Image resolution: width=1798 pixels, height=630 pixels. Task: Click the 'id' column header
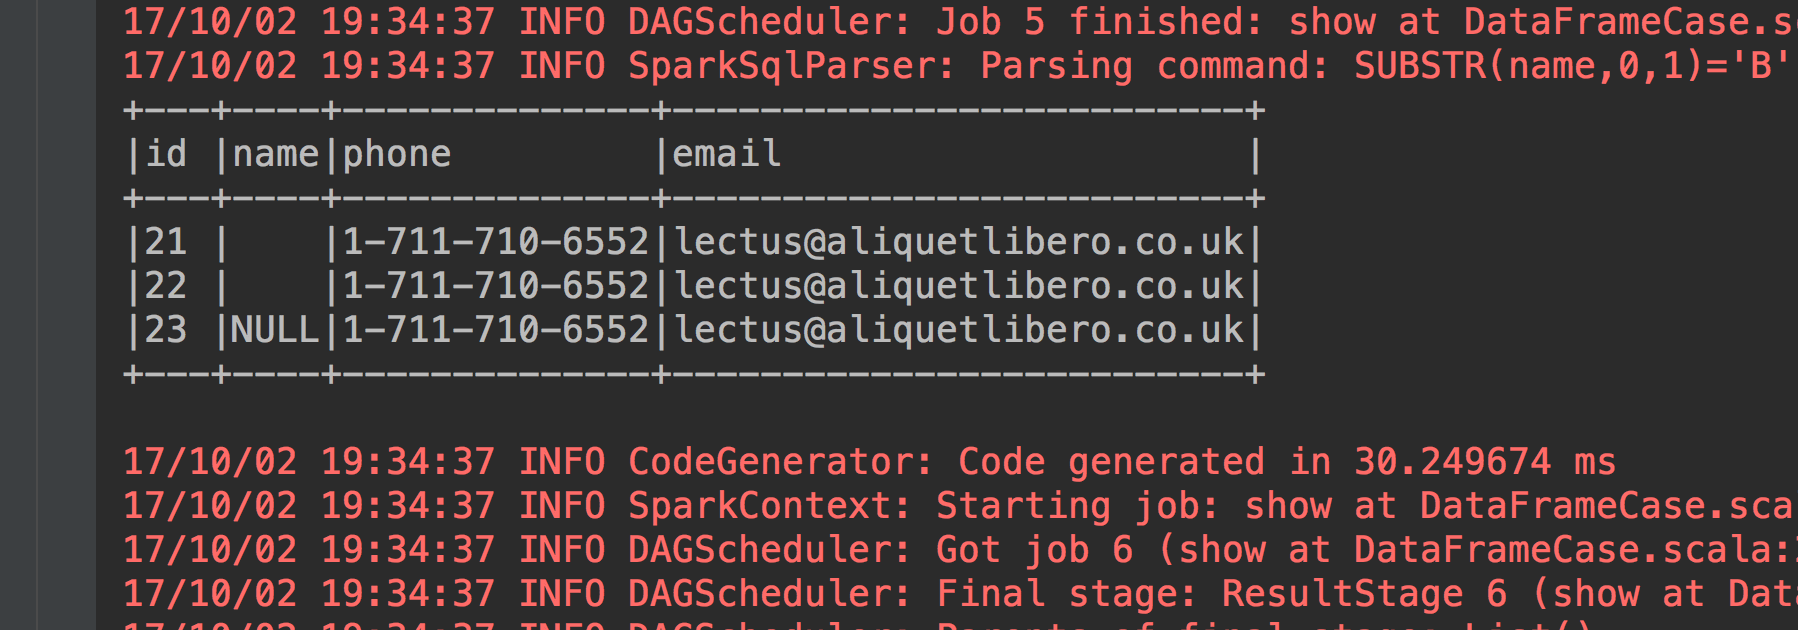click(166, 154)
